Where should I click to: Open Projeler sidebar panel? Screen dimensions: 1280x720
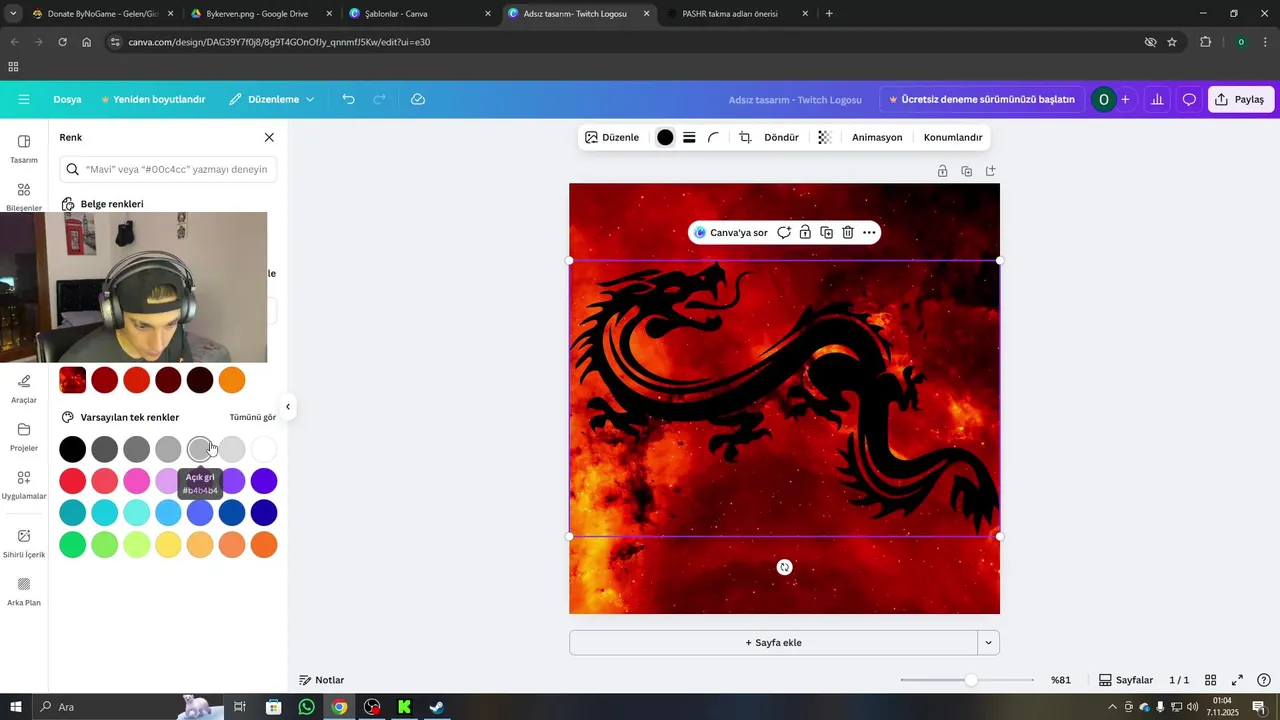click(24, 437)
